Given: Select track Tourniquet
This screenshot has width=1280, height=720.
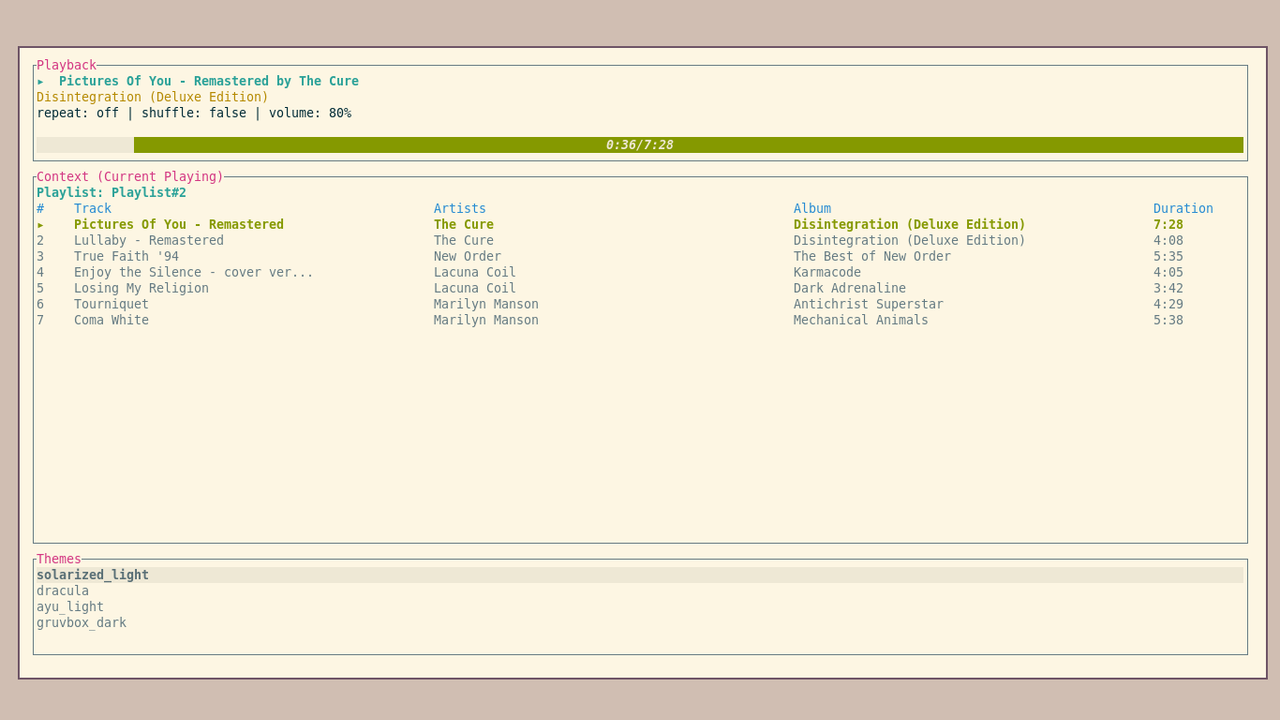Looking at the screenshot, I should click(112, 305).
